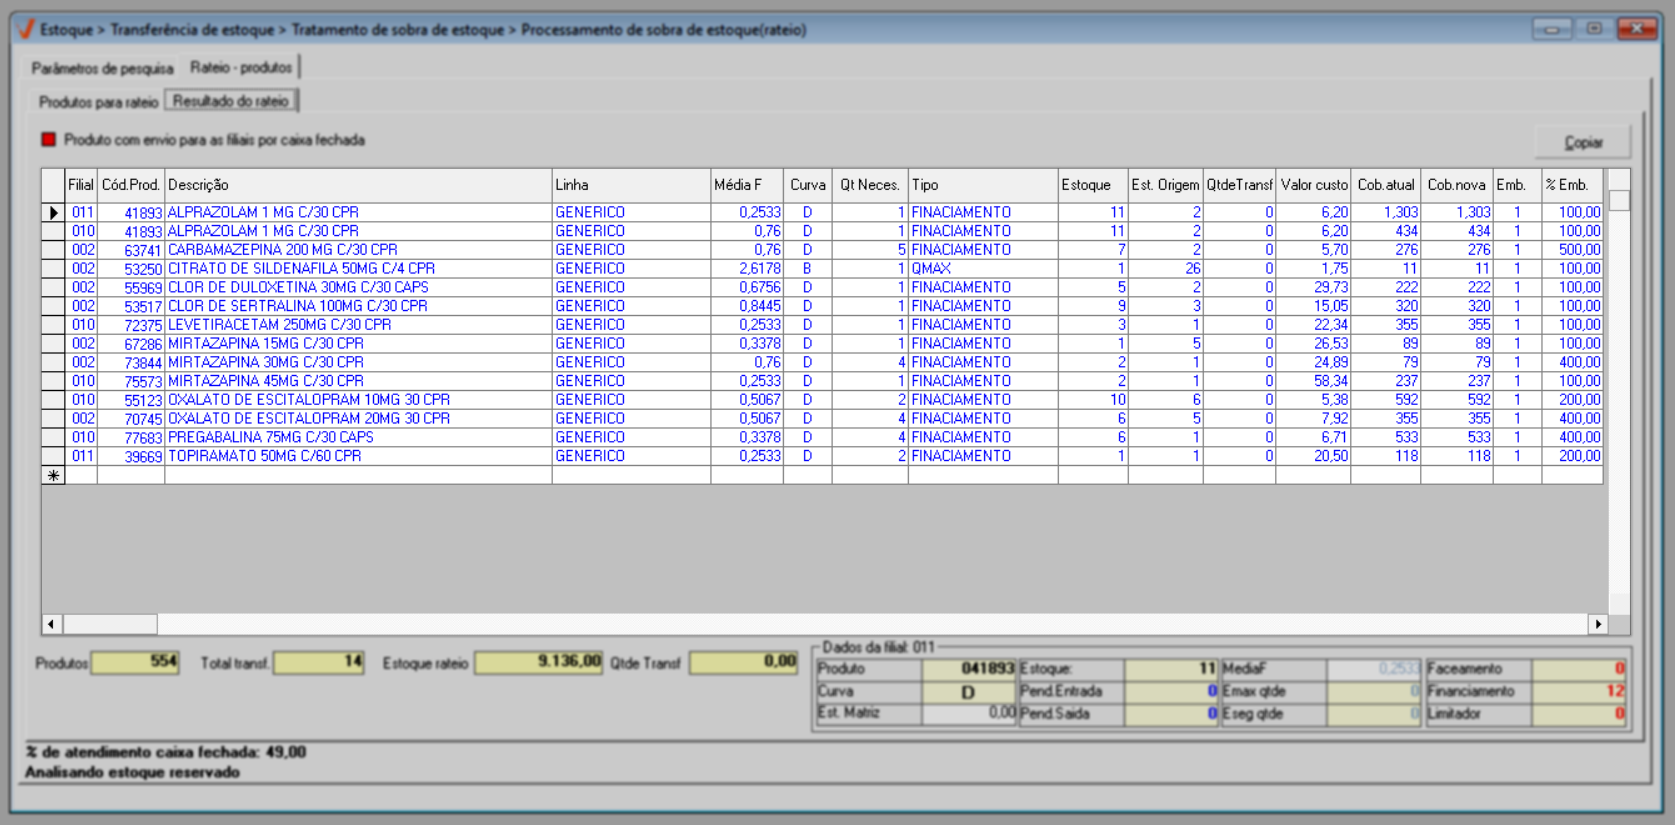The image size is (1675, 825).
Task: Click the red closed-box legend square
Action: click(x=48, y=140)
